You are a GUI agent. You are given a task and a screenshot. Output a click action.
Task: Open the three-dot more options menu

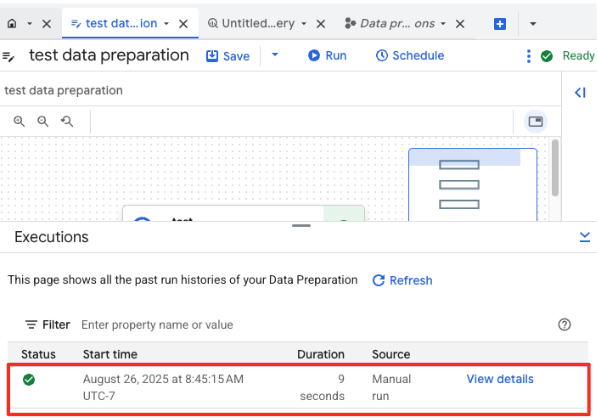click(x=529, y=56)
